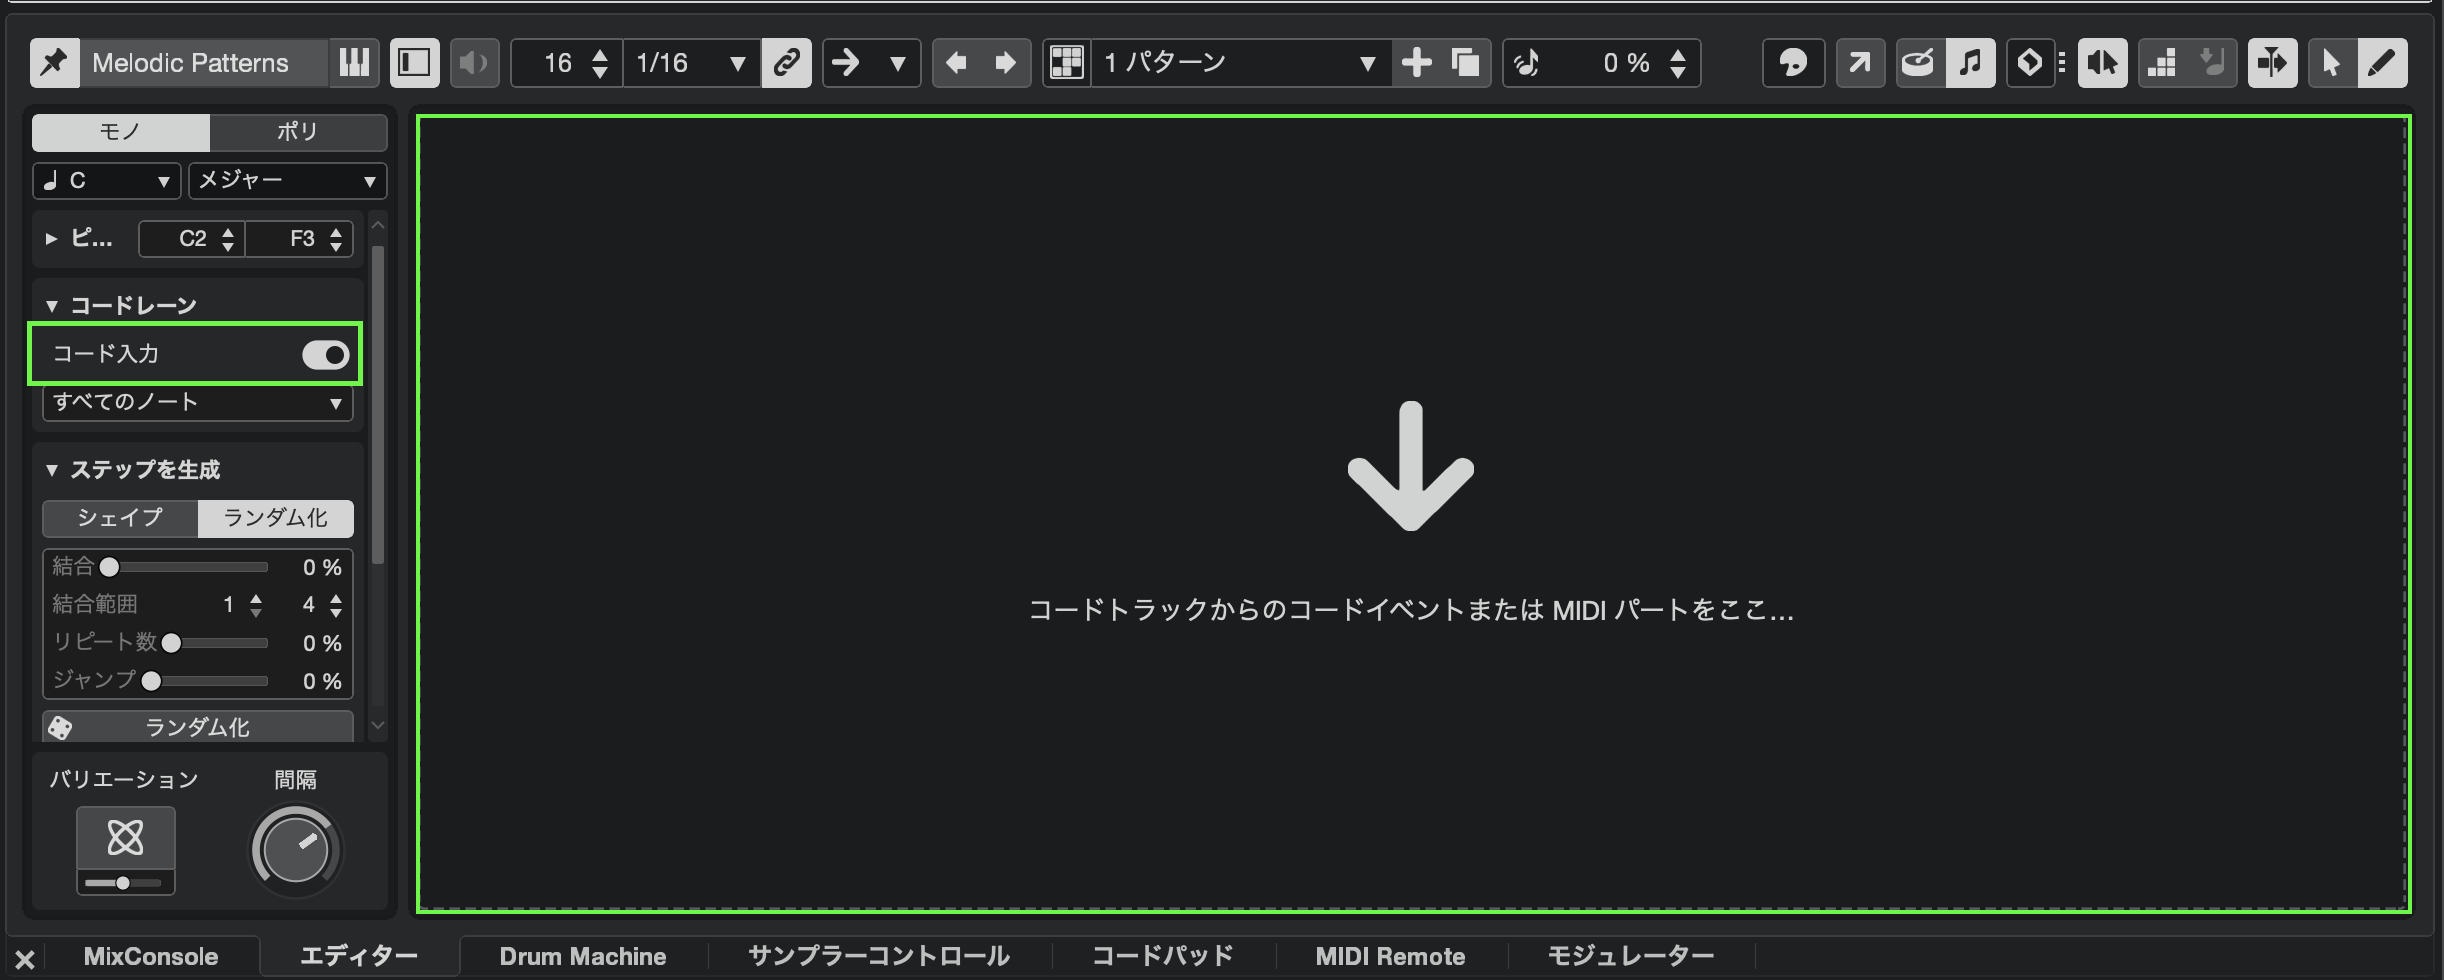The height and width of the screenshot is (980, 2444).
Task: Click the 間隔 knob
Action: click(296, 851)
